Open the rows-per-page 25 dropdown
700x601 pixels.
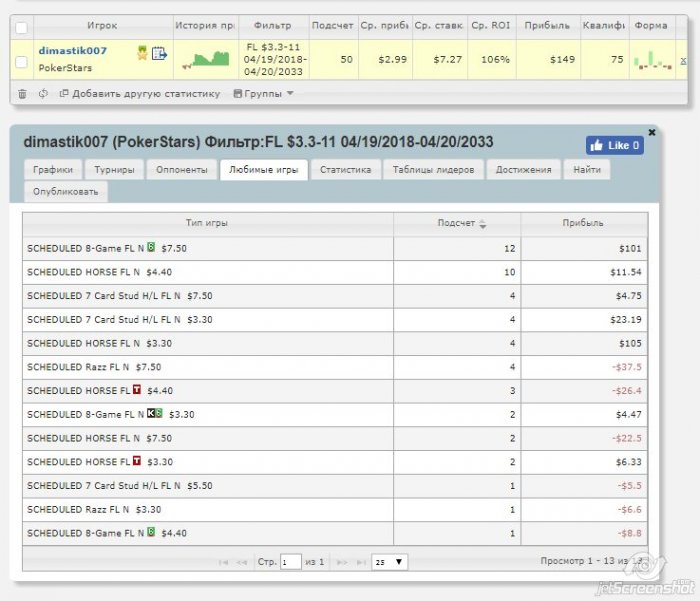[x=389, y=562]
